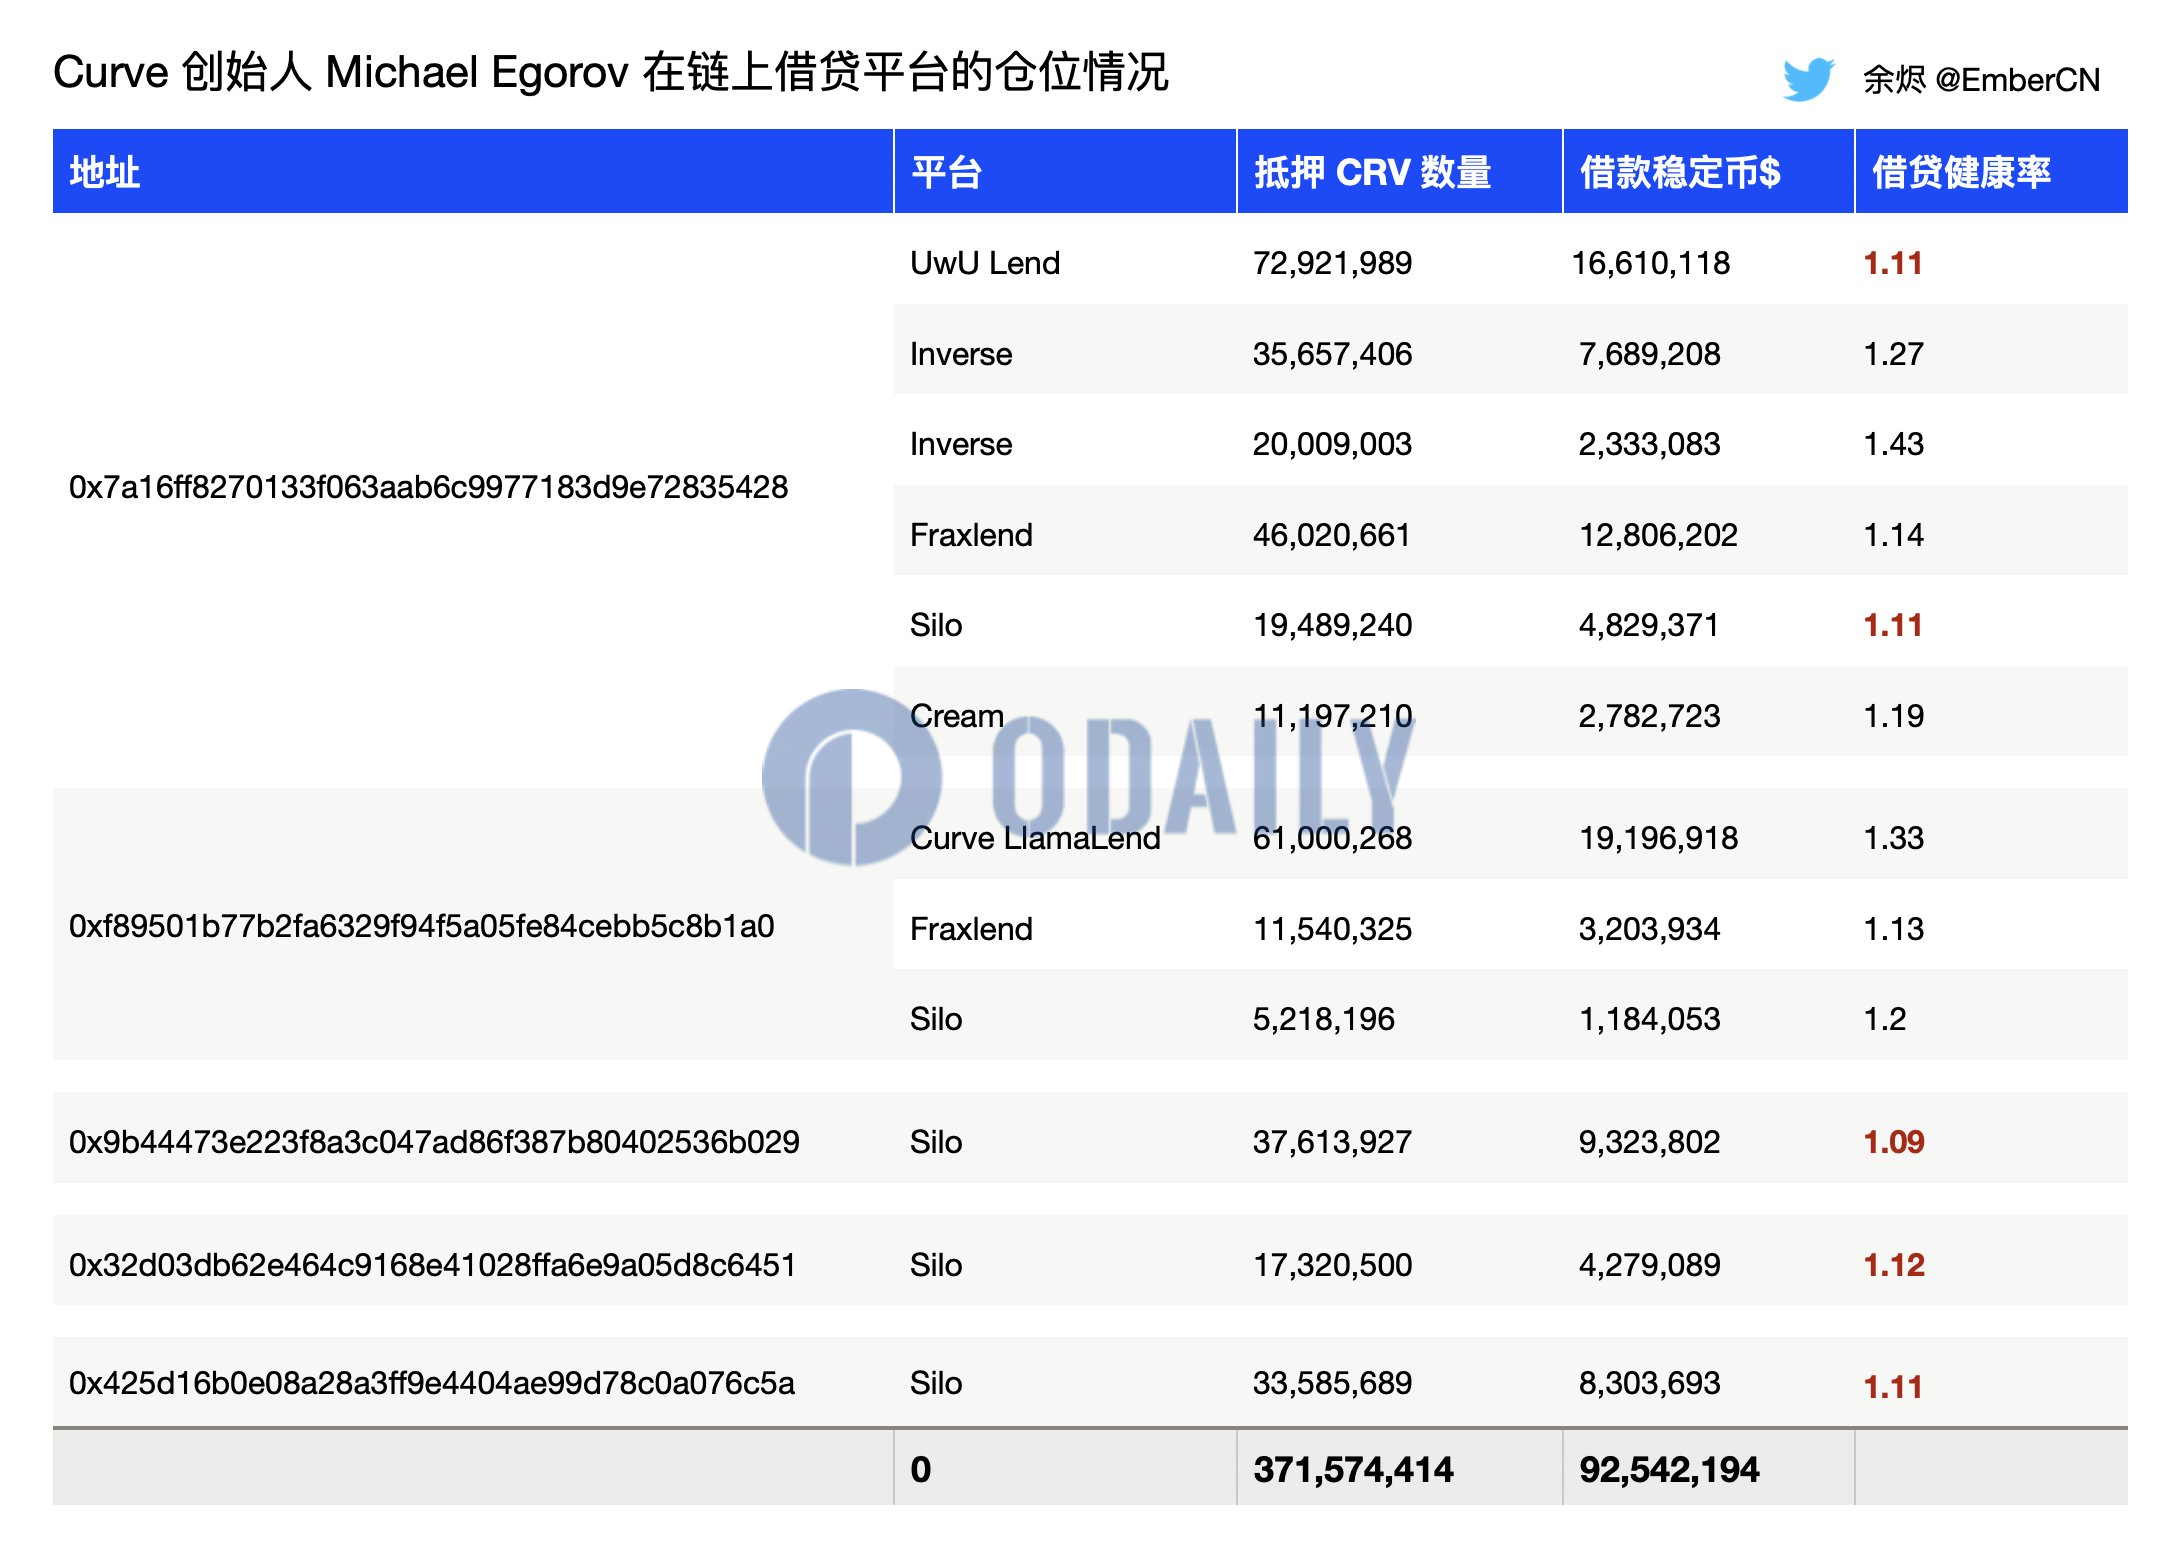Screen dimensions: 2178x1558
Task: Select address 0x32d03db62e464c9168e41028ffa6e9a05d8c6451
Action: (x=432, y=1265)
